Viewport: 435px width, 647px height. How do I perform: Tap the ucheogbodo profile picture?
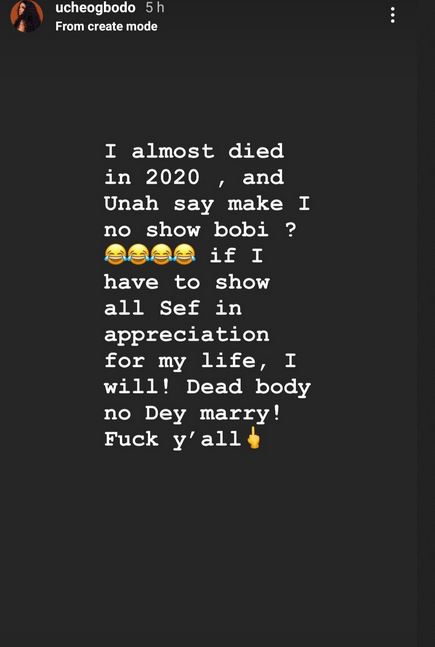(27, 16)
